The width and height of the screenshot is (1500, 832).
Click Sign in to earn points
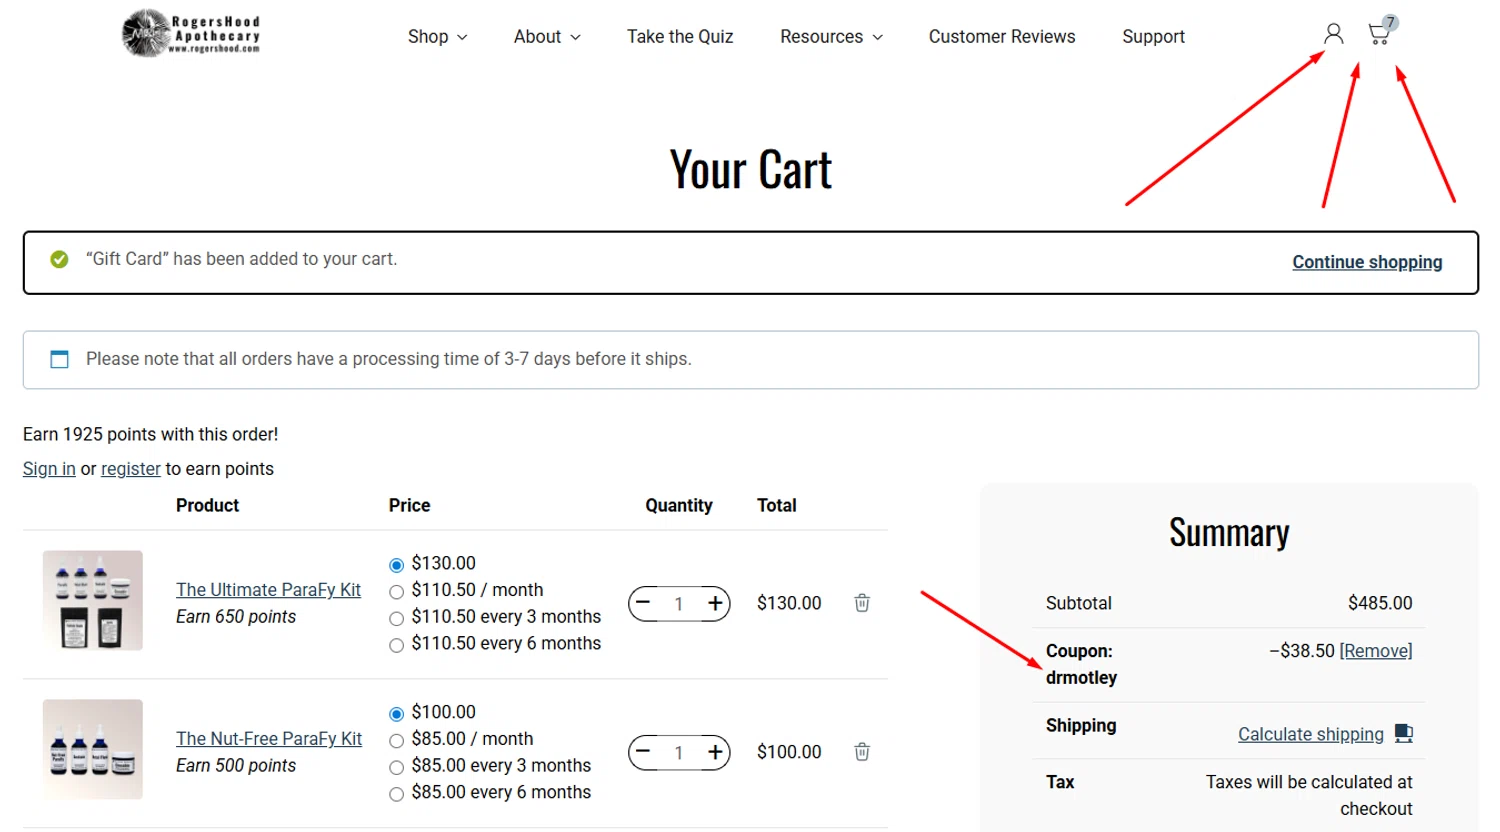(49, 469)
